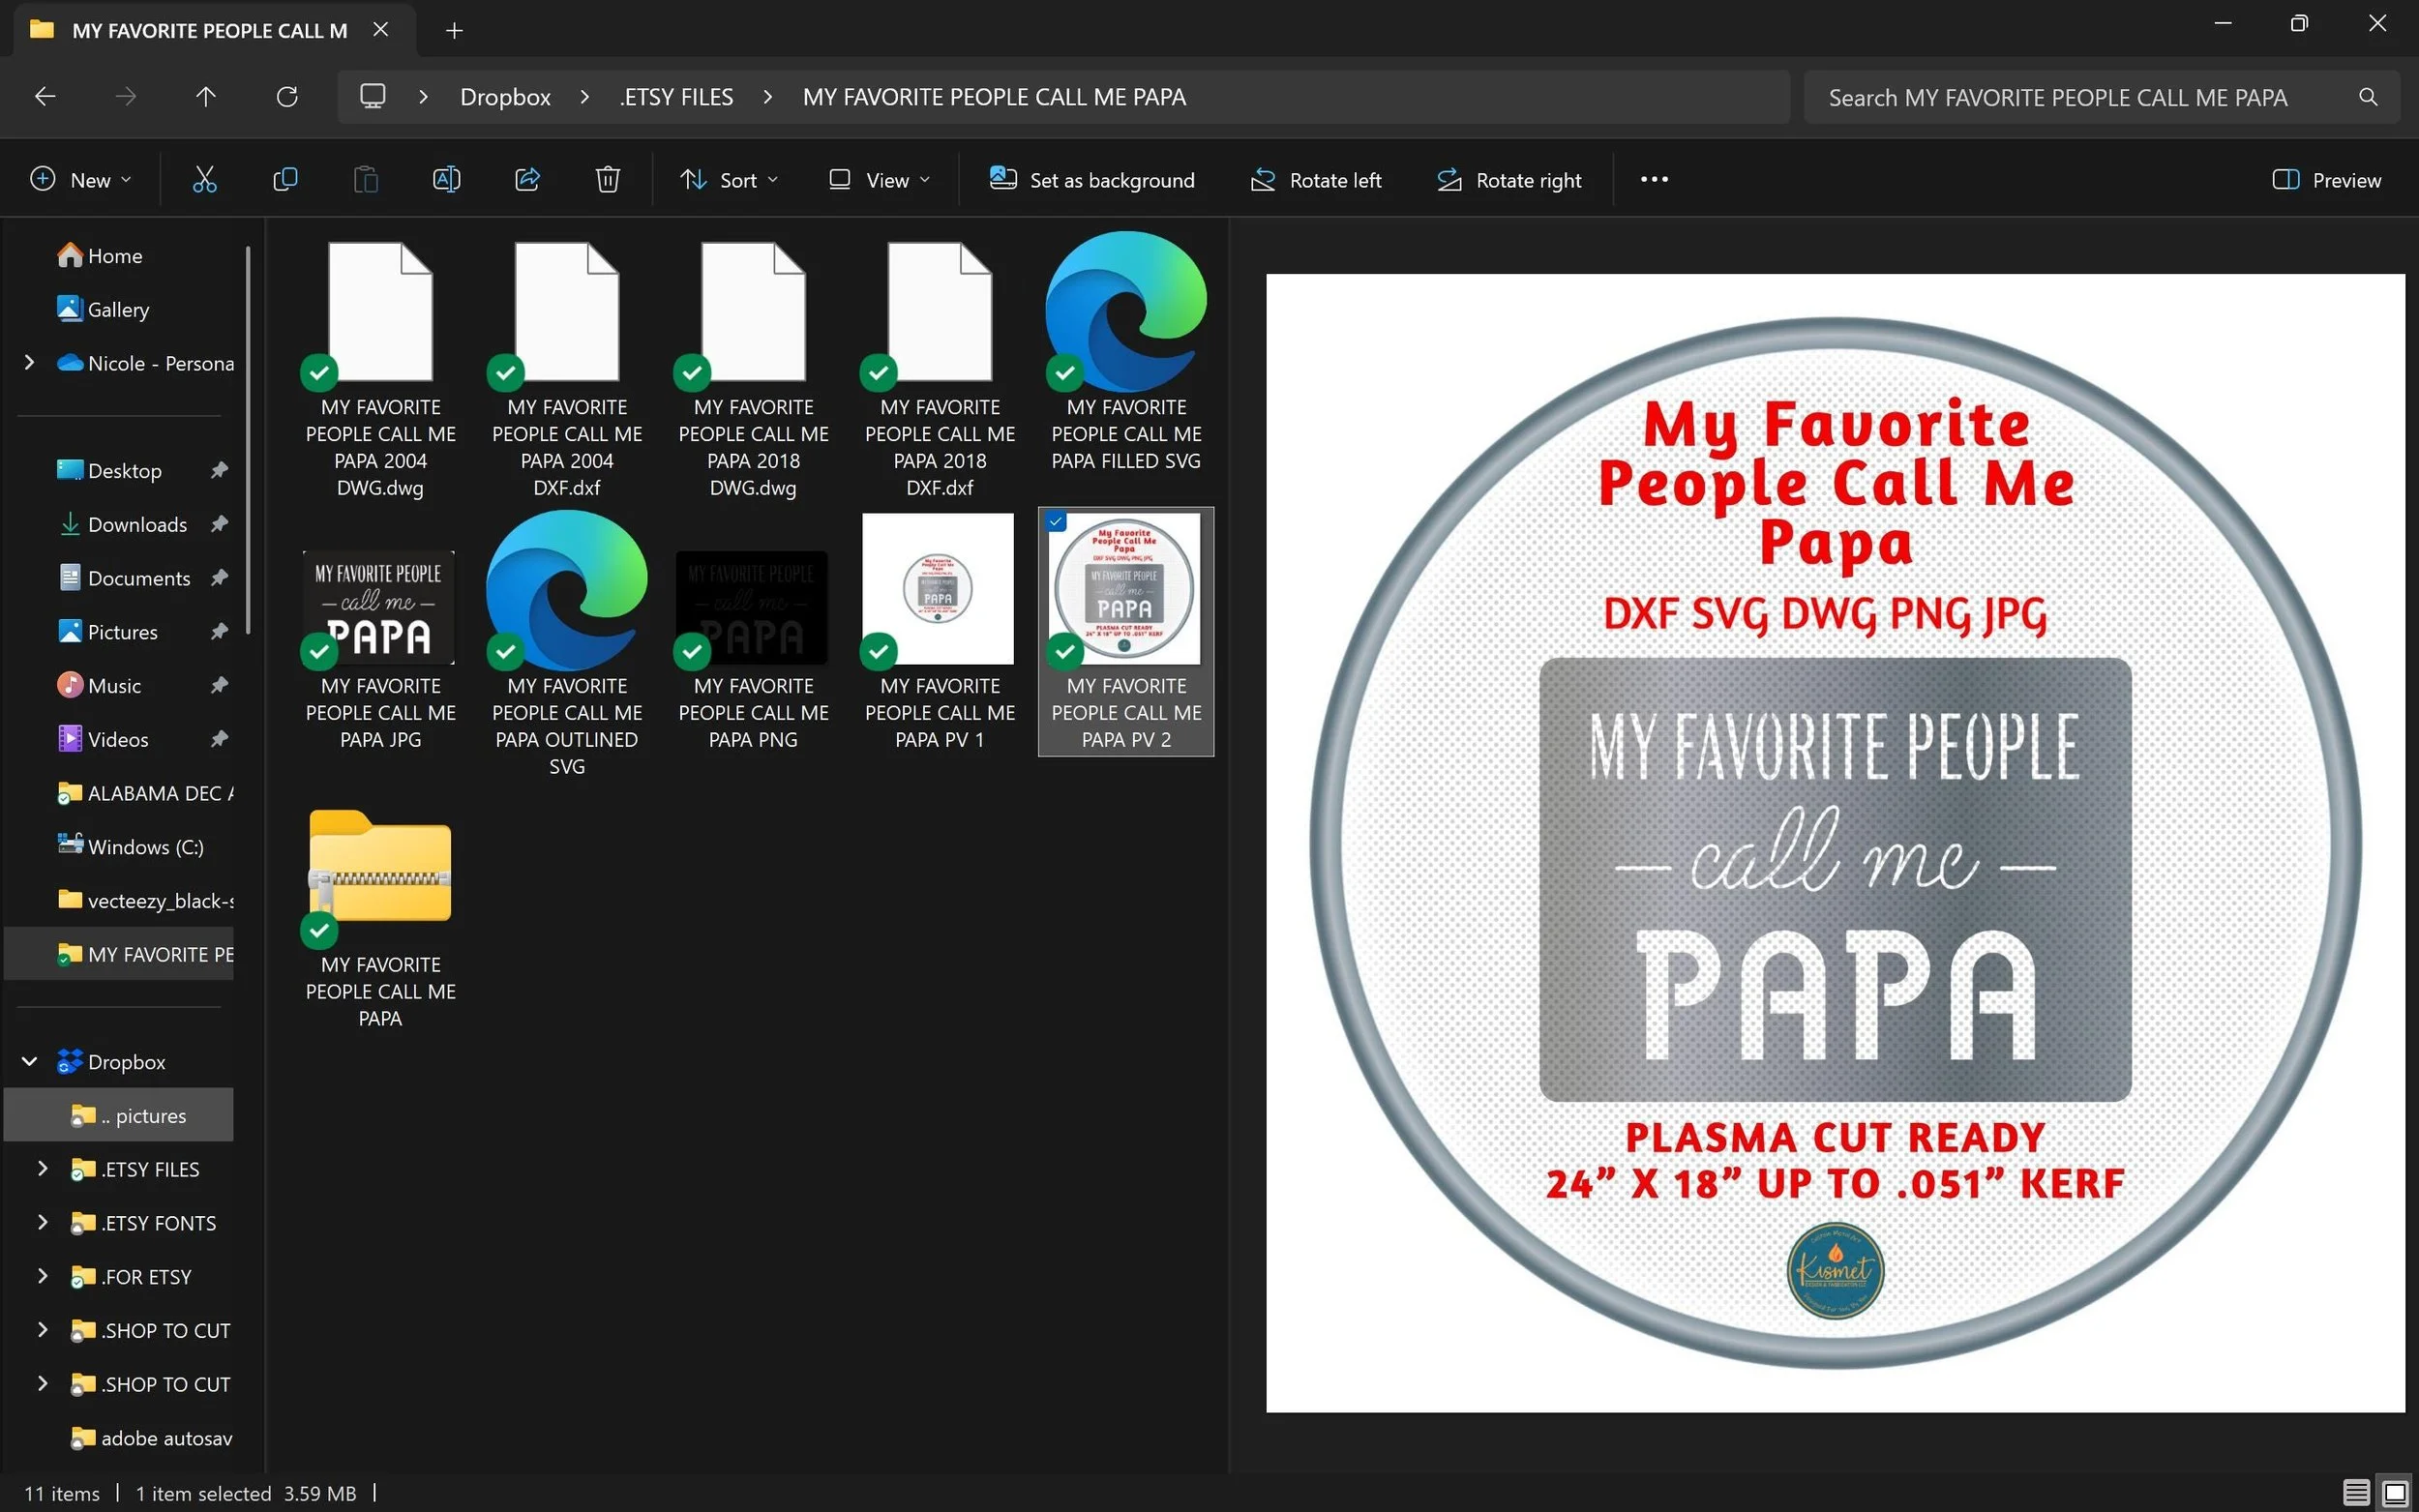This screenshot has width=2419, height=1512.
Task: Click the search box field
Action: (x=2080, y=98)
